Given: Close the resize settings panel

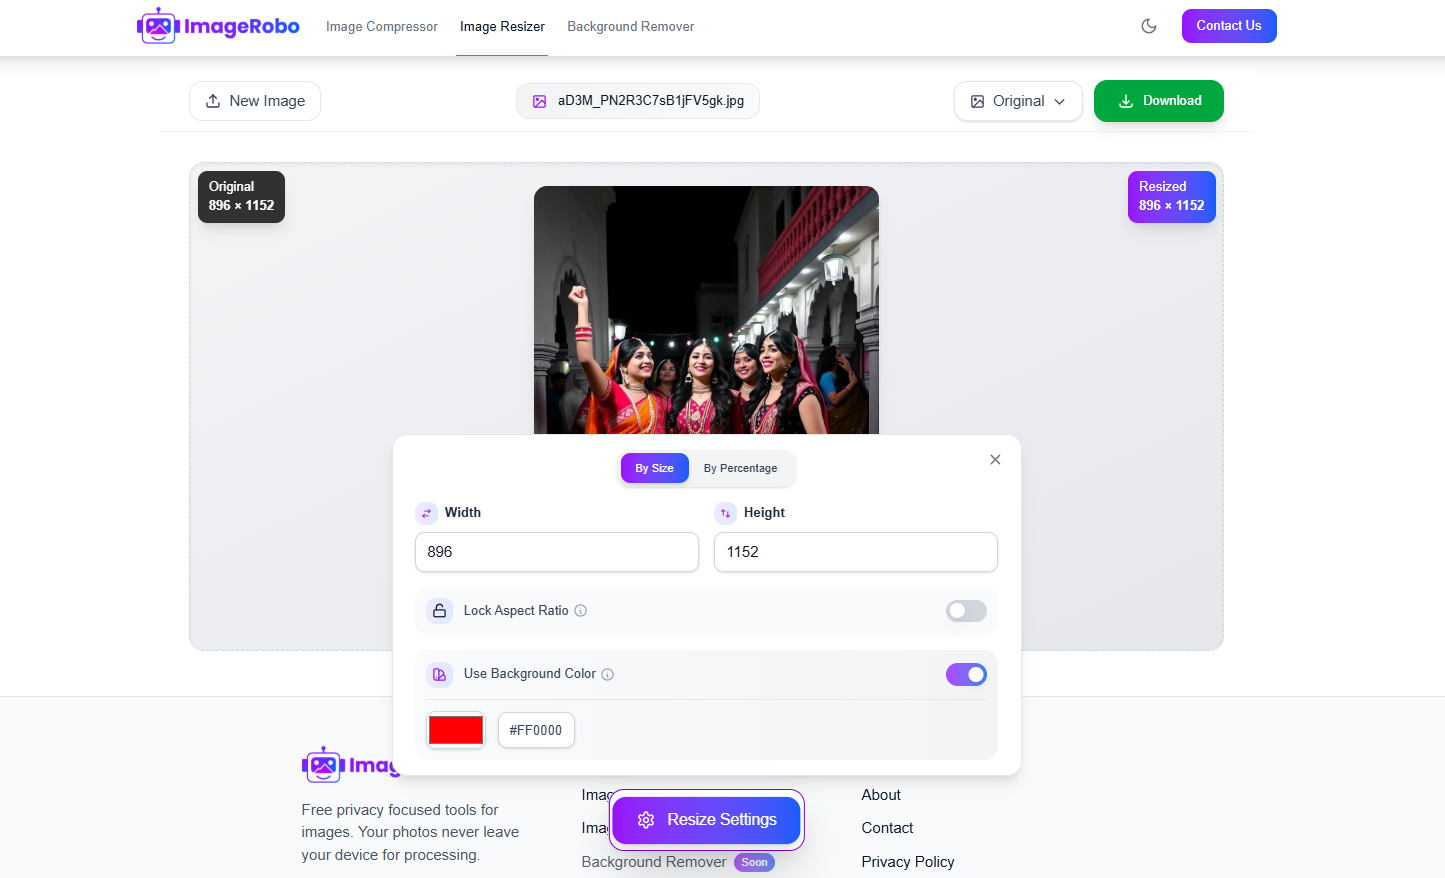Looking at the screenshot, I should point(995,460).
